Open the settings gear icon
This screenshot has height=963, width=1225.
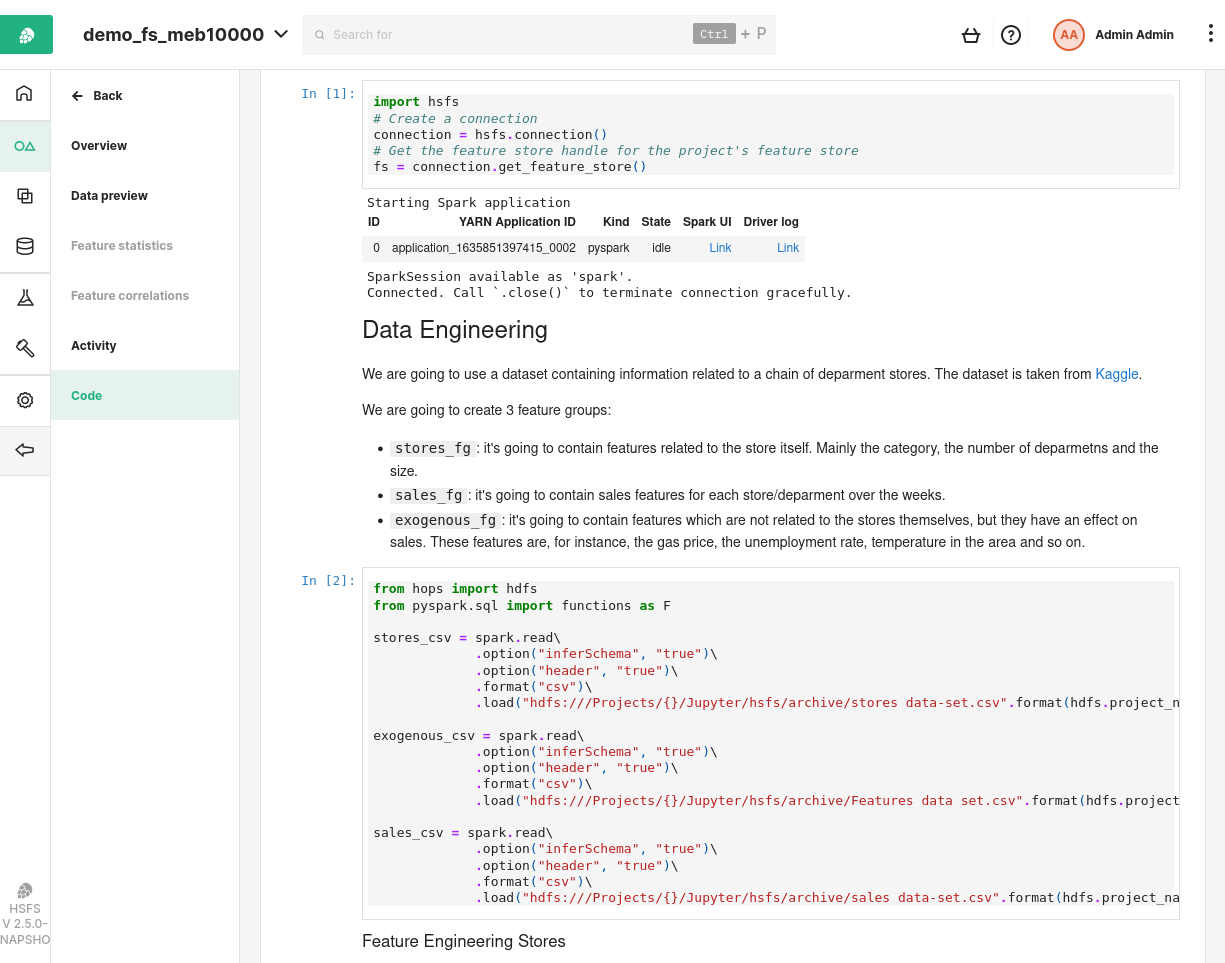(25, 399)
